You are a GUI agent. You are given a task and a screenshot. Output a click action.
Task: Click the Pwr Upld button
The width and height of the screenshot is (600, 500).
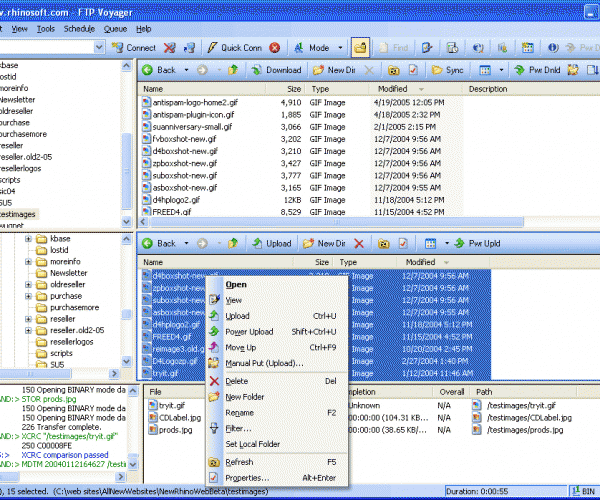[x=478, y=243]
